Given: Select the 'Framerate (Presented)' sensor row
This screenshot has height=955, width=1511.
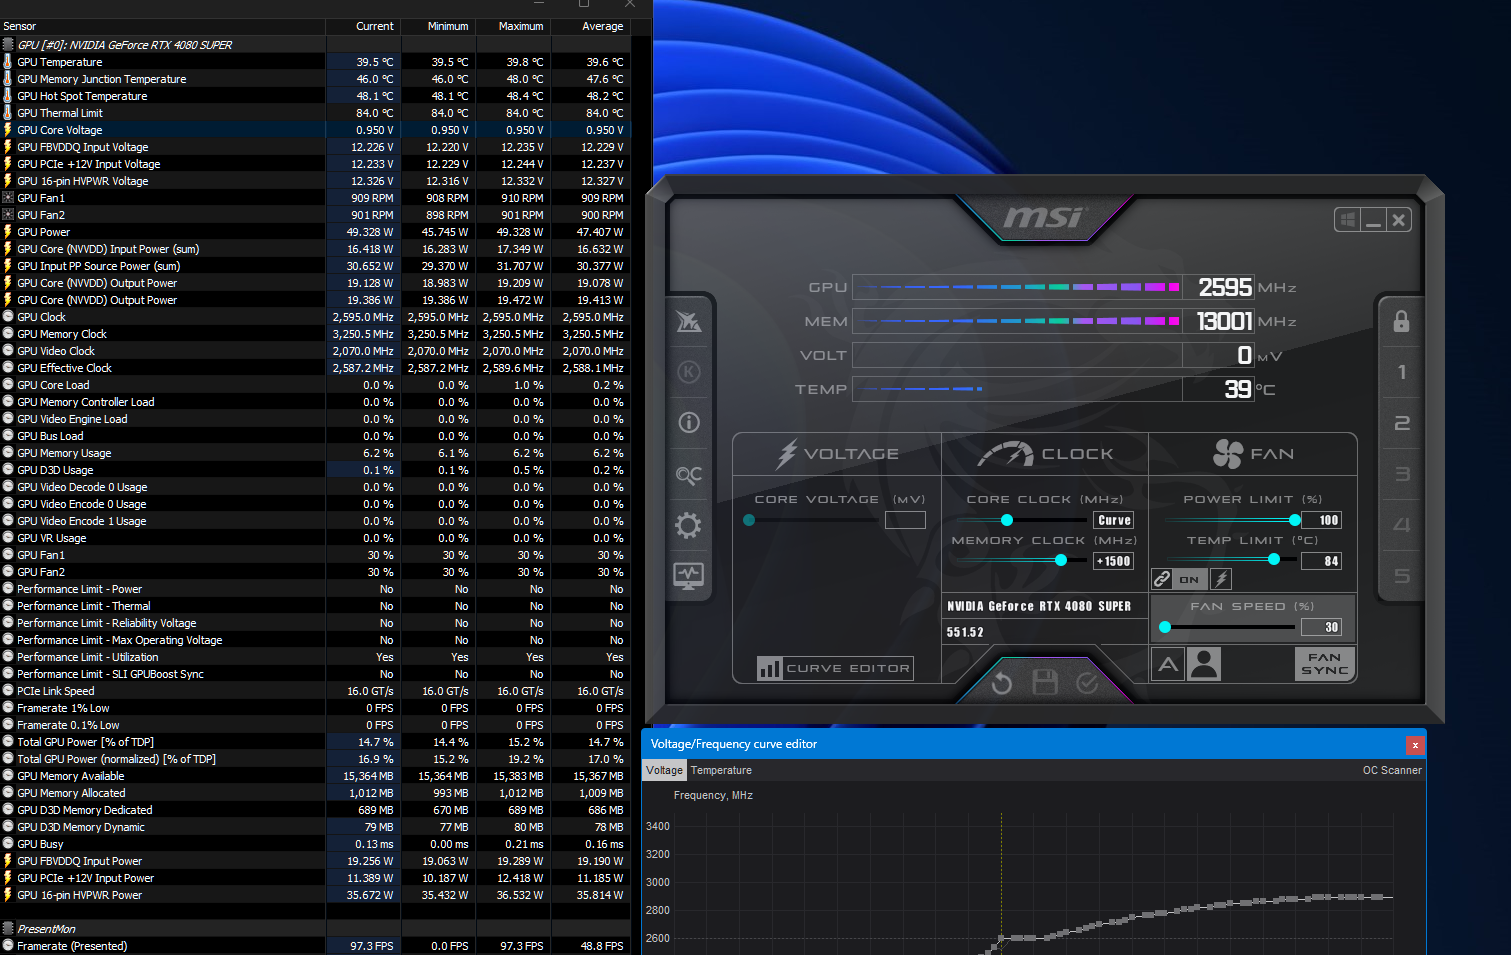Looking at the screenshot, I should tap(315, 946).
